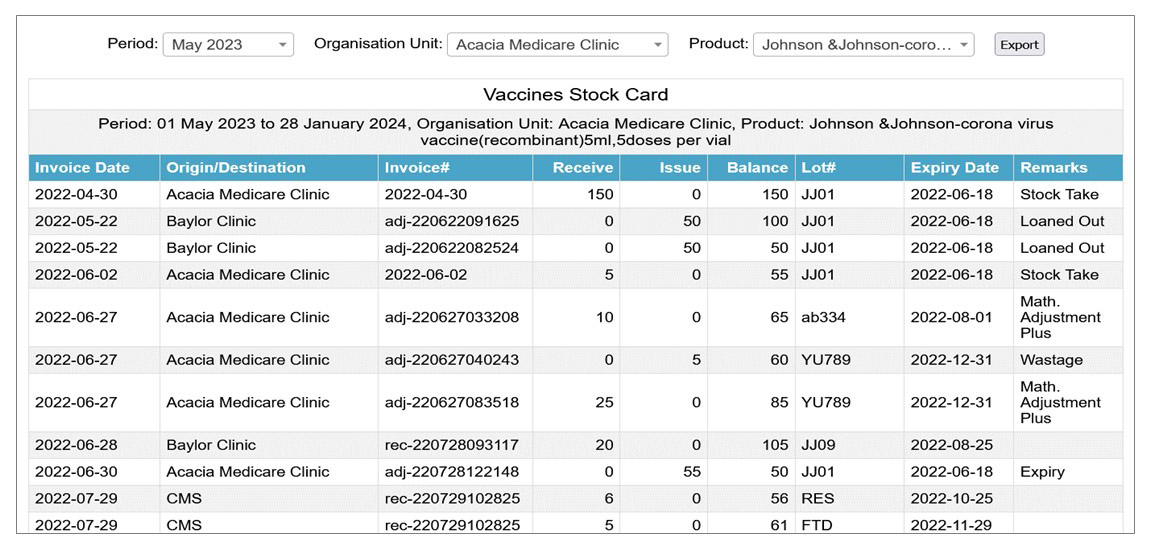Viewport: 1150px width, 548px height.
Task: Expand the Organisation Unit dropdown
Action: click(557, 45)
